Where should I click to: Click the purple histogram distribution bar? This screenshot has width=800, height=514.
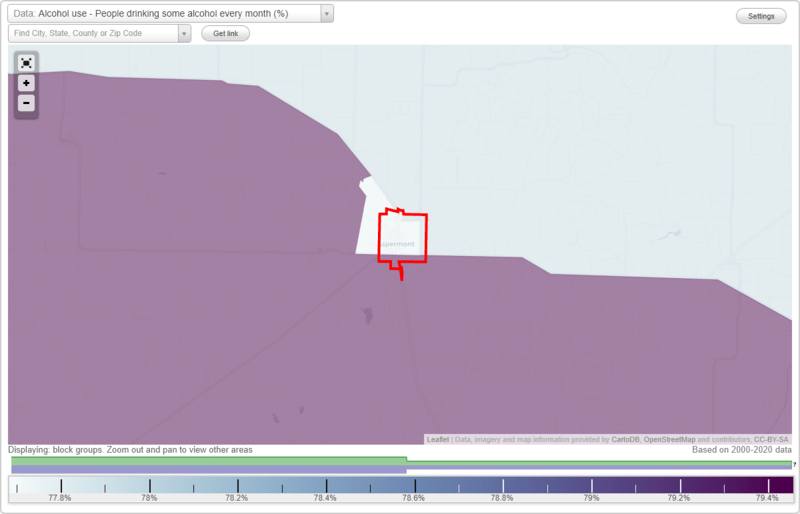[x=209, y=469]
